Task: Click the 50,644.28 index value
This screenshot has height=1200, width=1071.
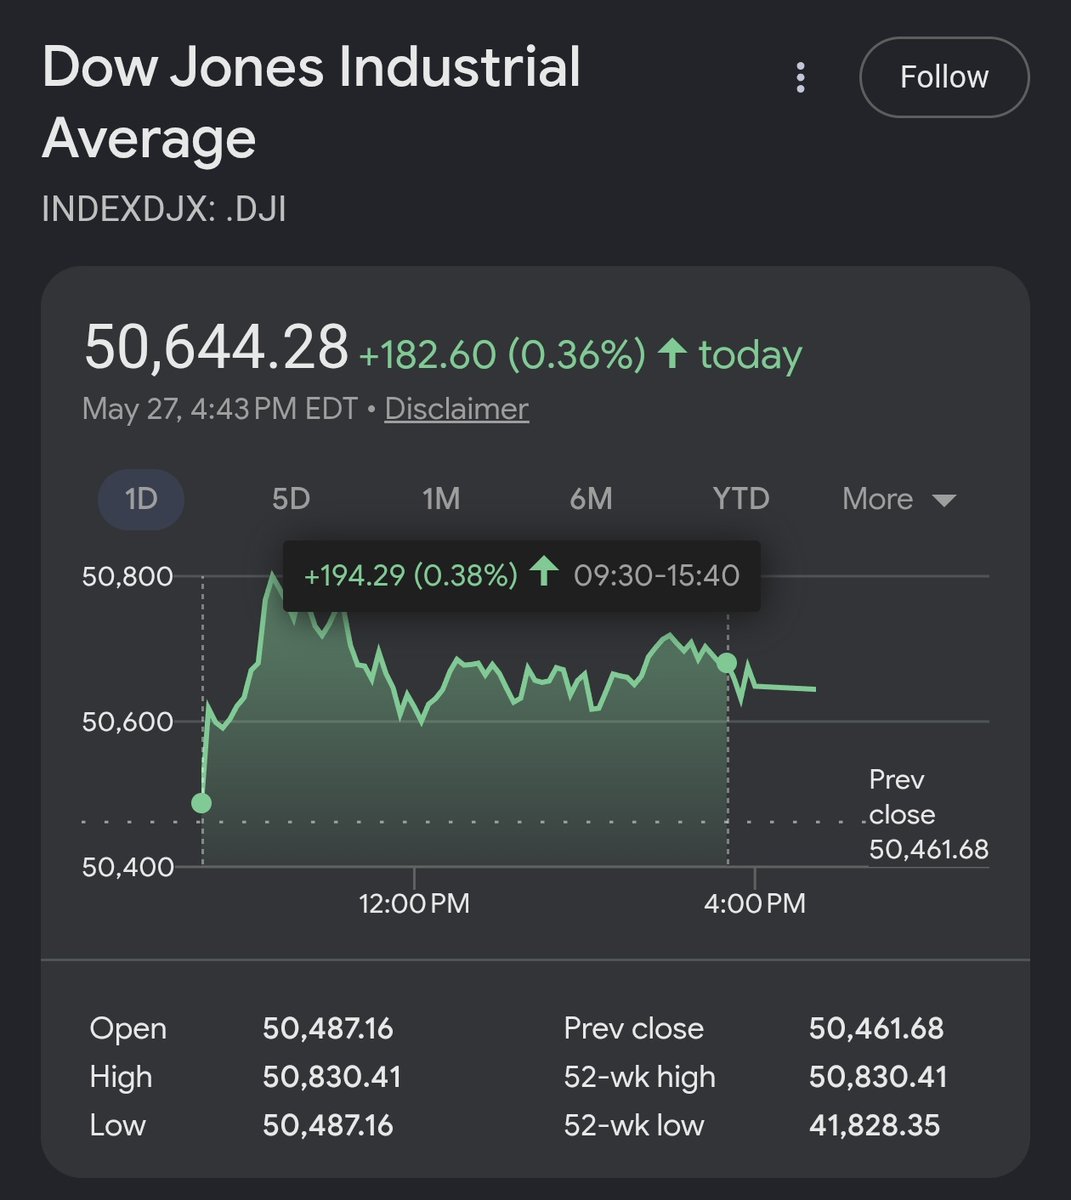Action: click(216, 347)
